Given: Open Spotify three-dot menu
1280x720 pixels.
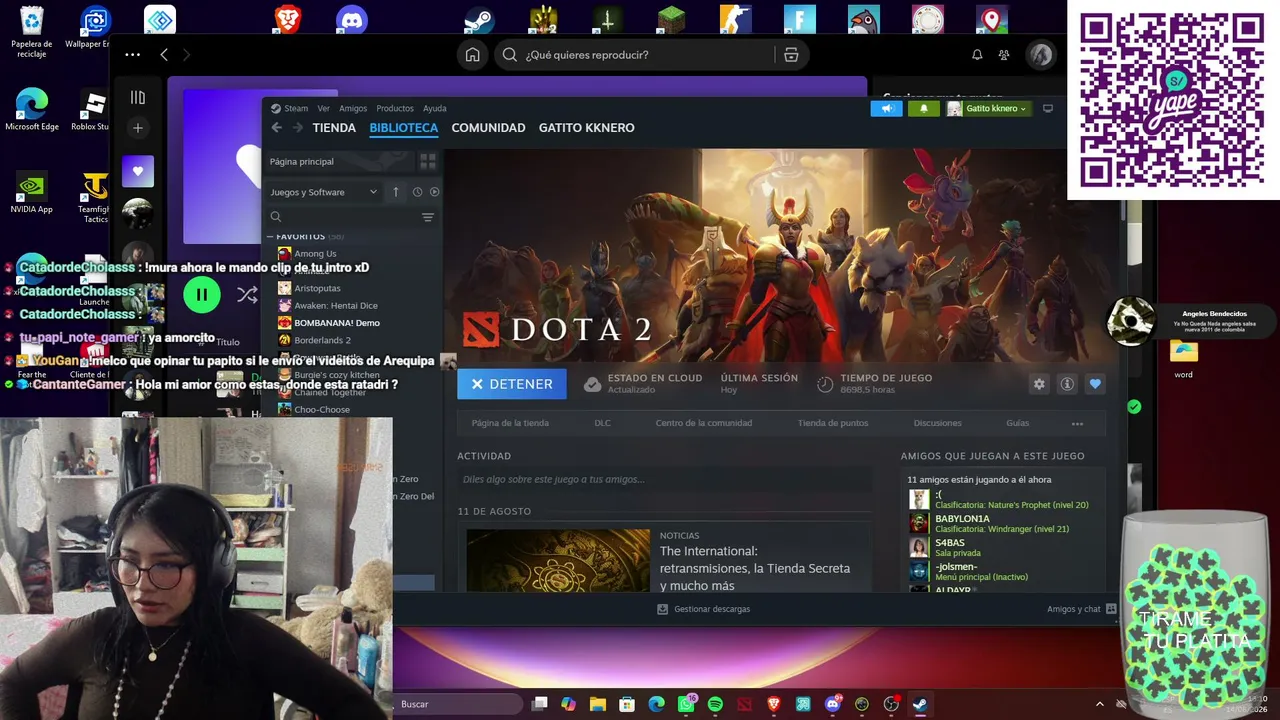Looking at the screenshot, I should [x=132, y=55].
